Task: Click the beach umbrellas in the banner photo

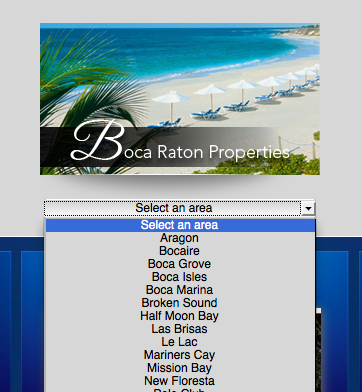Action: point(233,90)
